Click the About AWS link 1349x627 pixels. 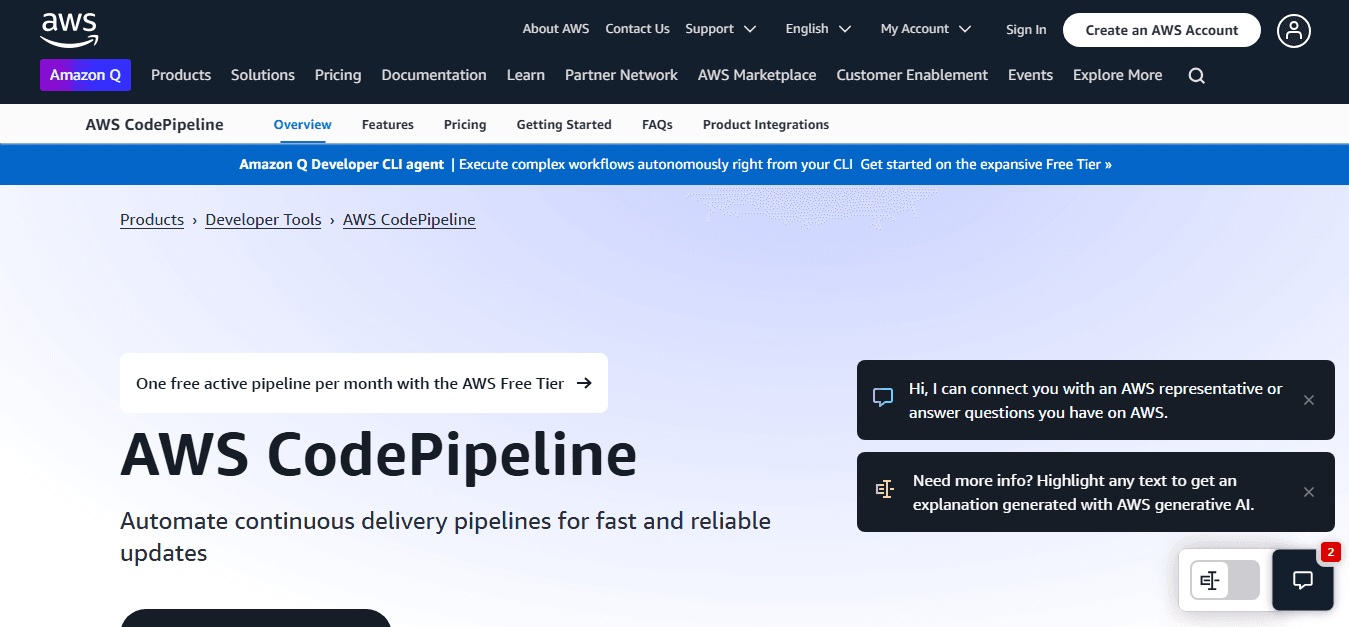click(556, 29)
